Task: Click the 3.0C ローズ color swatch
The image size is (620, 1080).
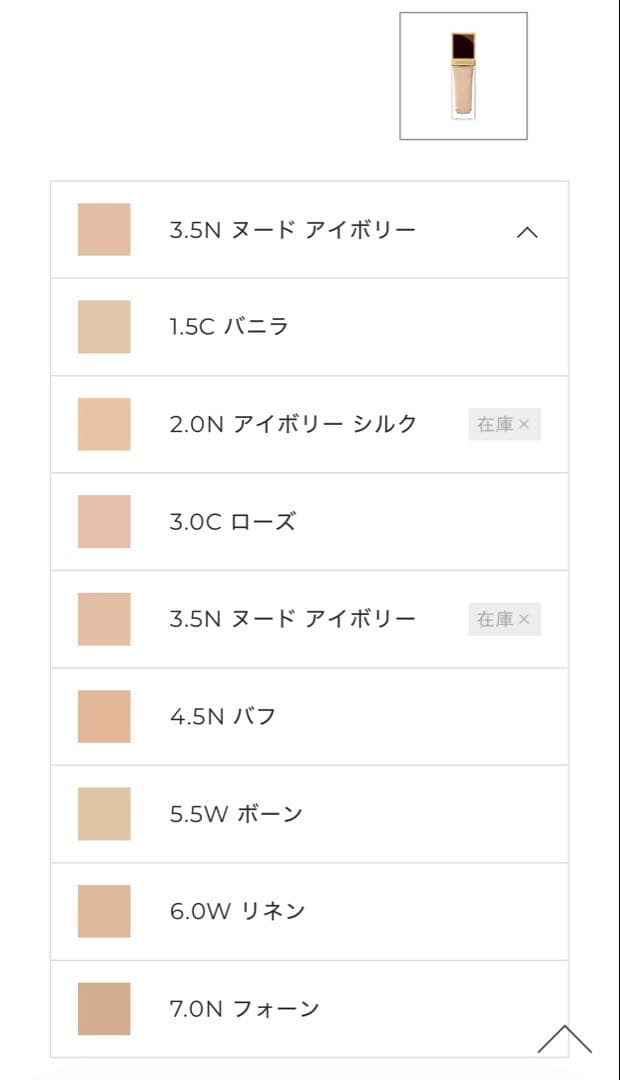Action: pyautogui.click(x=104, y=522)
